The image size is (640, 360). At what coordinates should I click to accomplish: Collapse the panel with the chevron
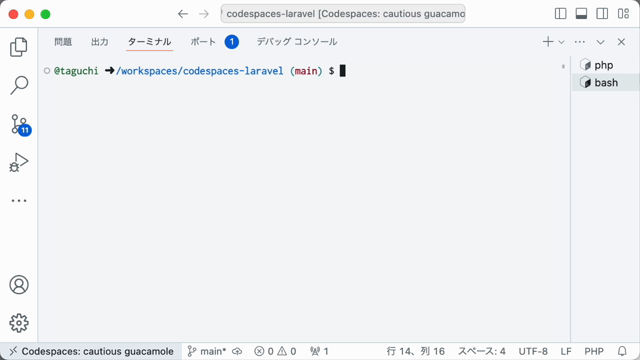click(600, 42)
